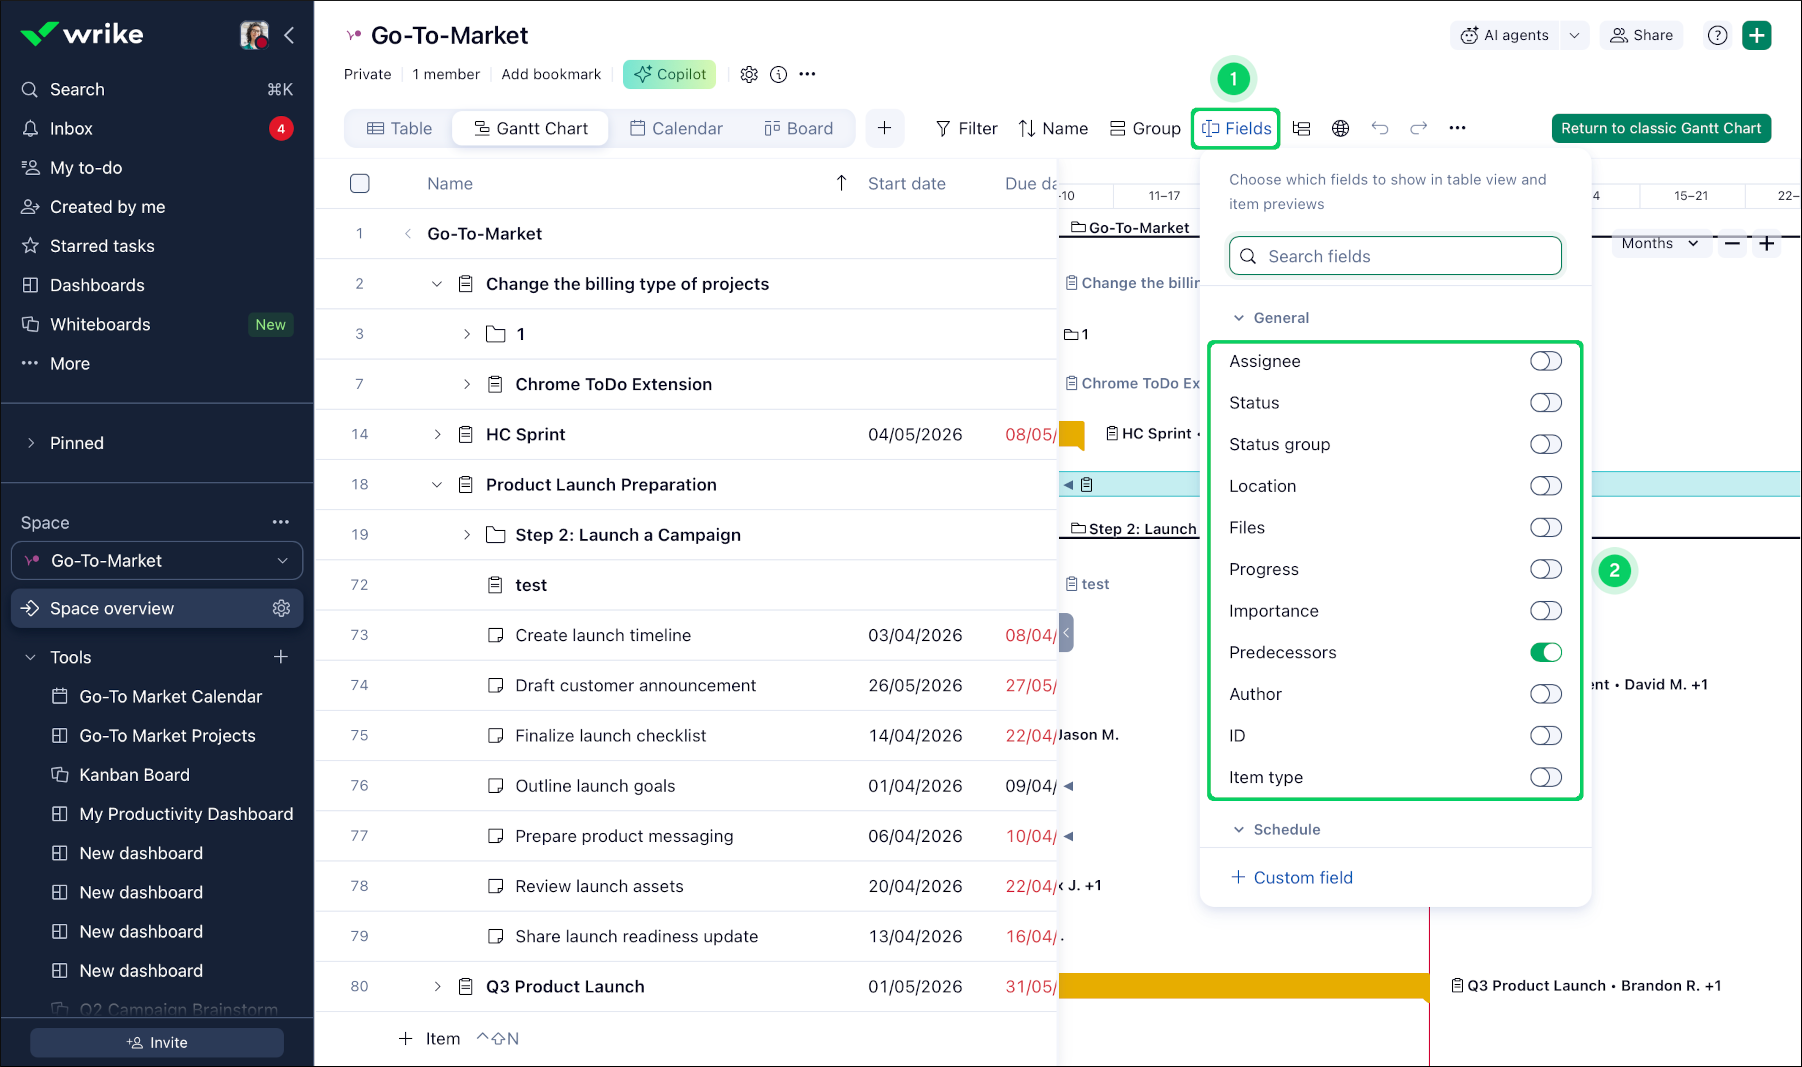The image size is (1802, 1067).
Task: Click the Q3 Product Launch Gantt bar
Action: [1244, 986]
